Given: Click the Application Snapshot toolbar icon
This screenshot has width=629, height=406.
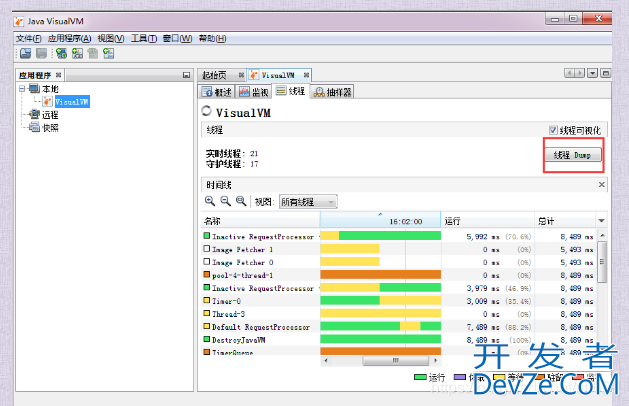Looking at the screenshot, I should tap(108, 53).
